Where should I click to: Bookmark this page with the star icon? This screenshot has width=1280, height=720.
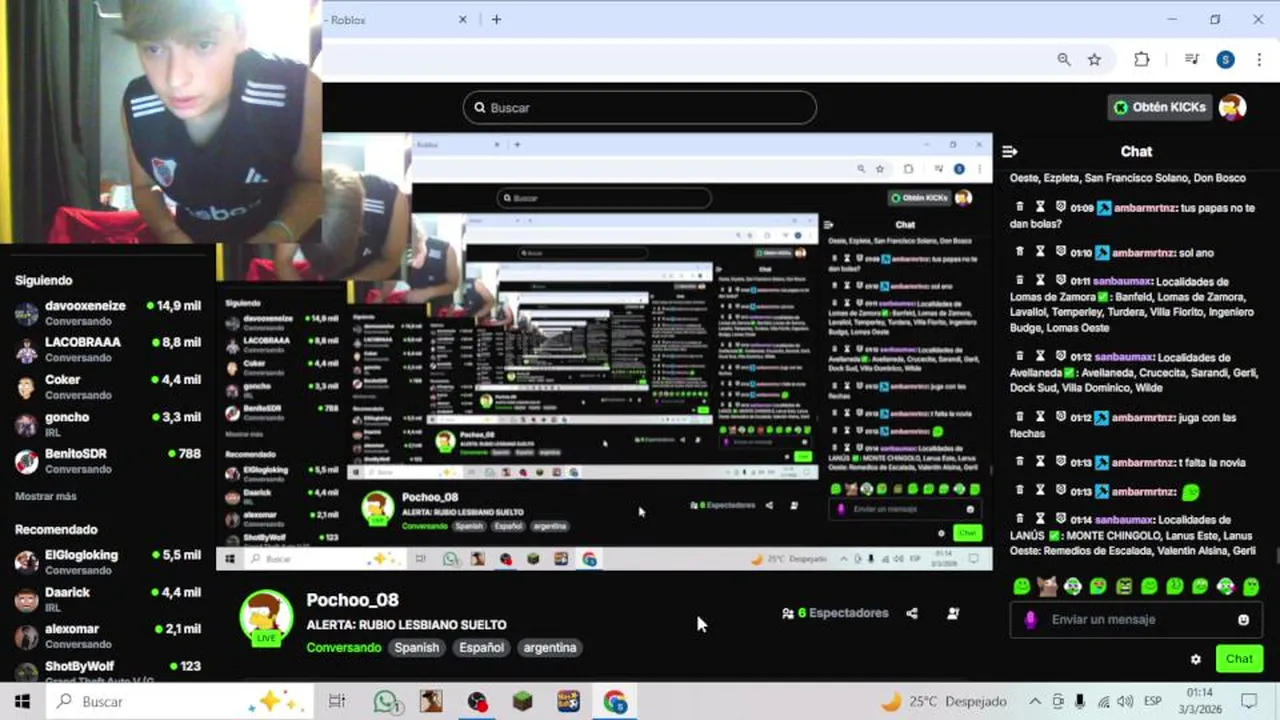(x=1095, y=60)
